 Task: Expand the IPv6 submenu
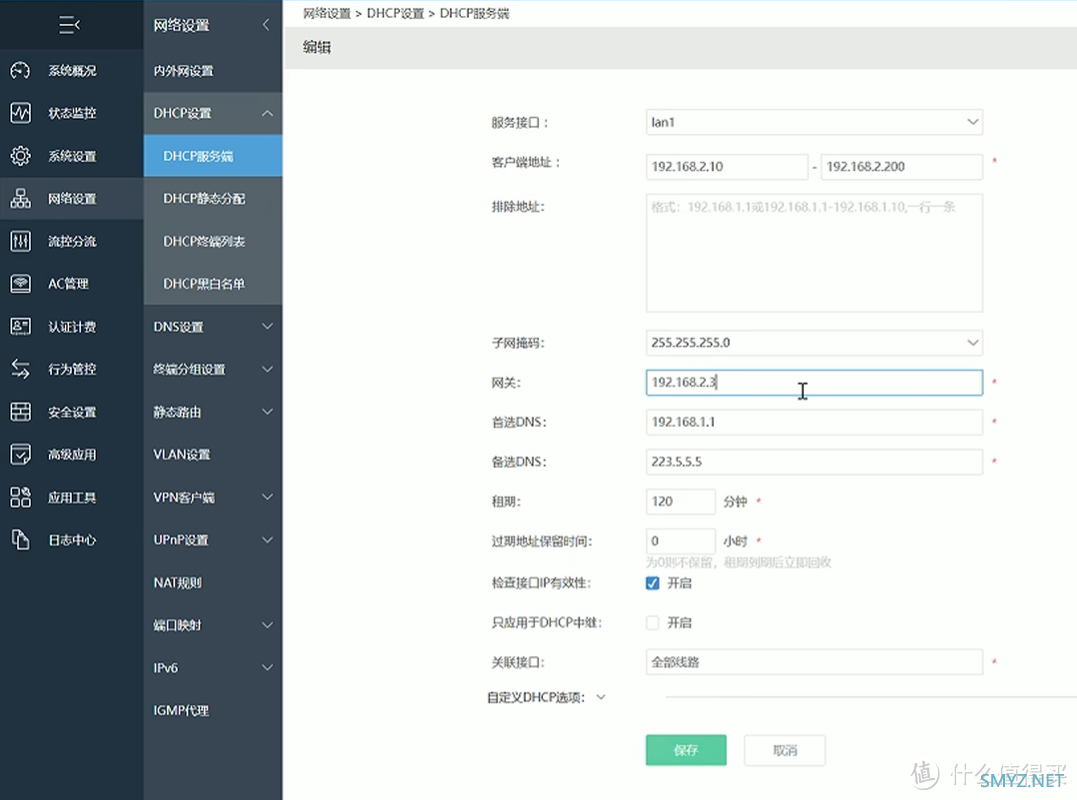click(x=267, y=667)
